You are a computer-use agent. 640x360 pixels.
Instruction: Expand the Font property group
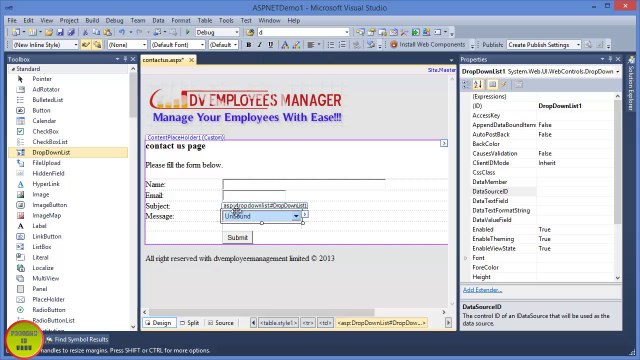tap(465, 258)
